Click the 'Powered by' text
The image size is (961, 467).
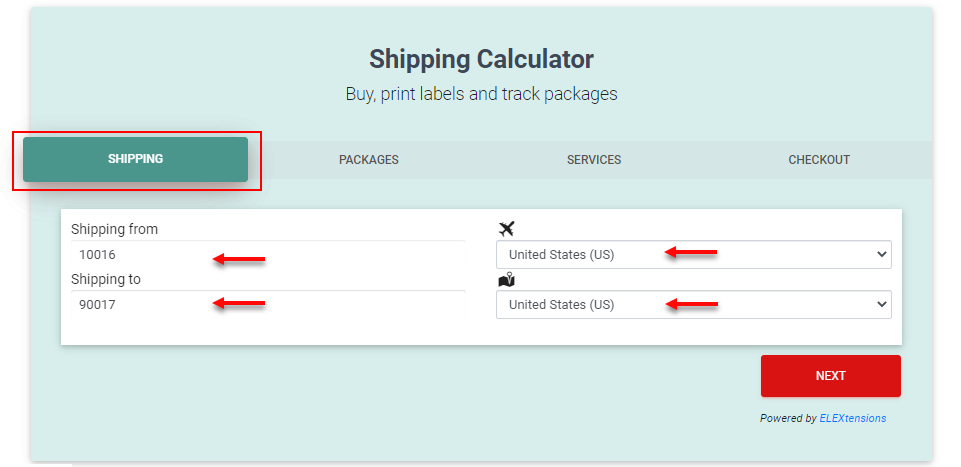[x=787, y=418]
